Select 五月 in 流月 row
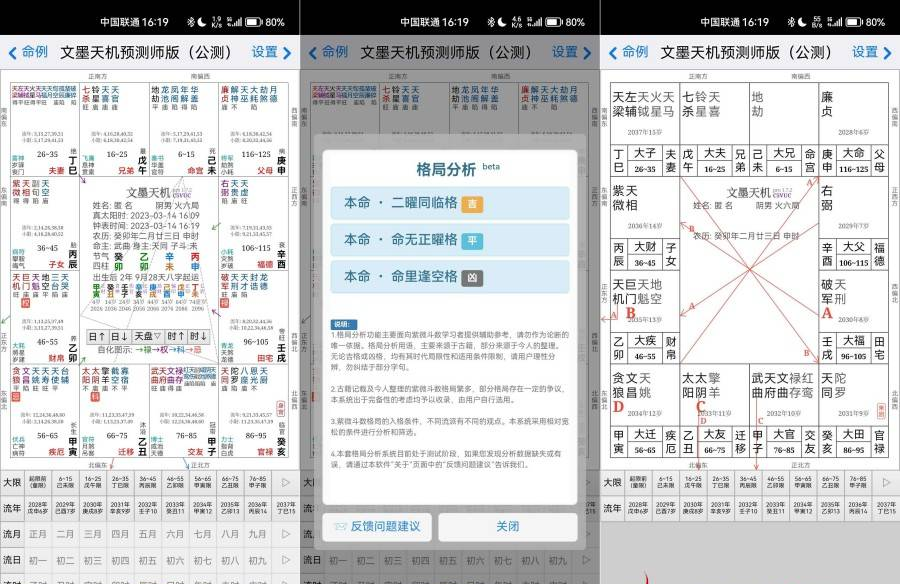 click(148, 534)
